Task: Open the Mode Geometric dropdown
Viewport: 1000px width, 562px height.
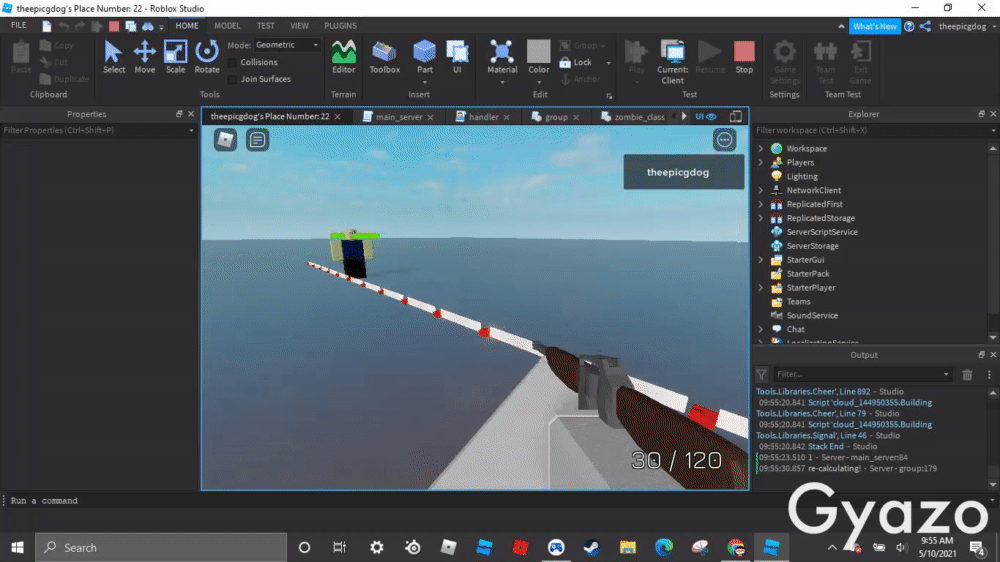Action: coord(287,45)
